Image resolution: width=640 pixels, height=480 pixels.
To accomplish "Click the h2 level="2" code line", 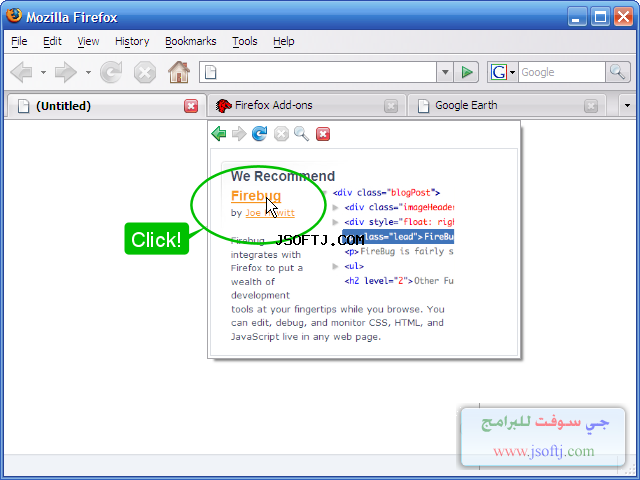I will [x=399, y=281].
